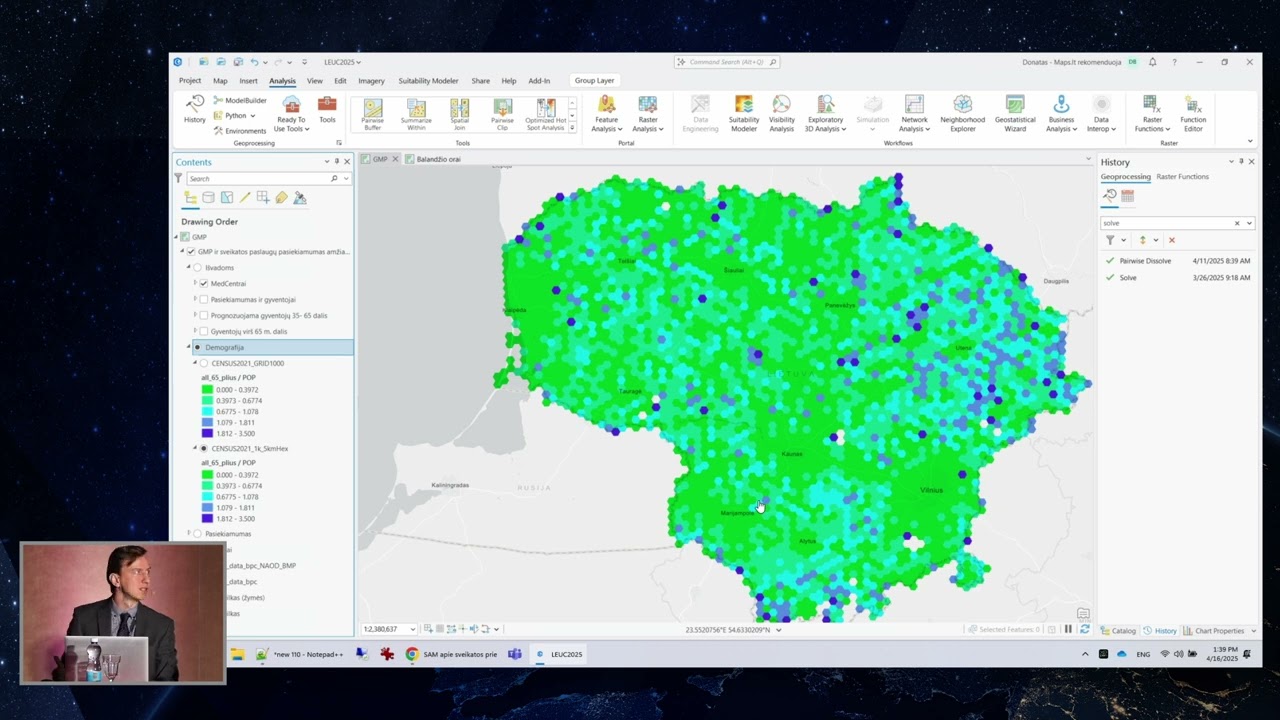Show history in calendar view icon
The width and height of the screenshot is (1280, 720).
click(x=1128, y=196)
